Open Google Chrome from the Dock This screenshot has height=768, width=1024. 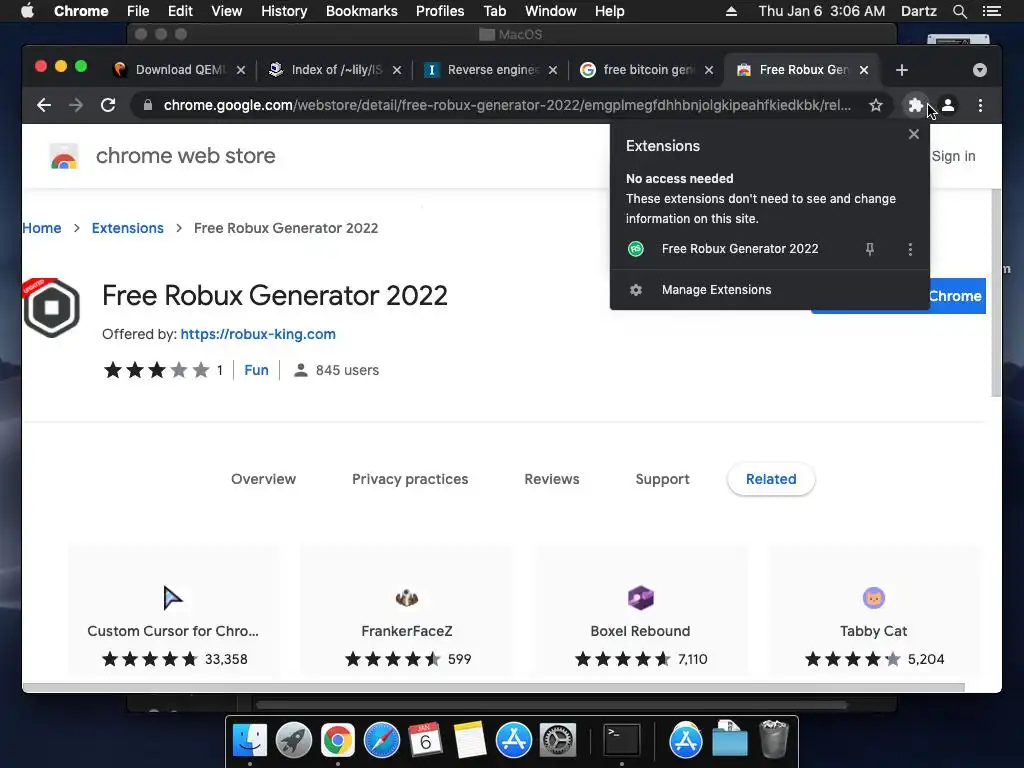pos(338,740)
